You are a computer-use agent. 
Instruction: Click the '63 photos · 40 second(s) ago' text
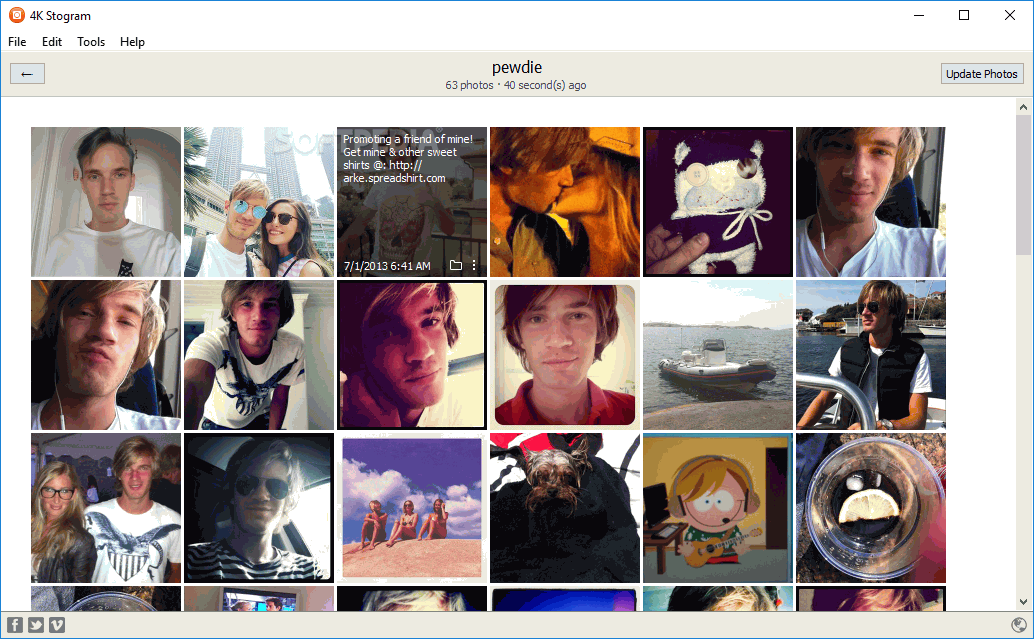tap(516, 85)
